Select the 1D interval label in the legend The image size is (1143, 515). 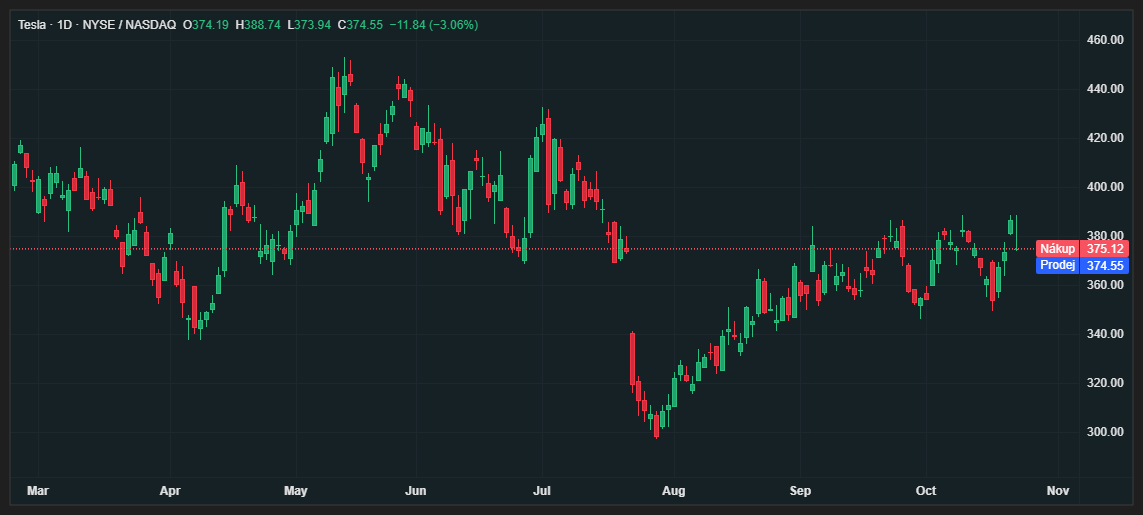pyautogui.click(x=66, y=25)
